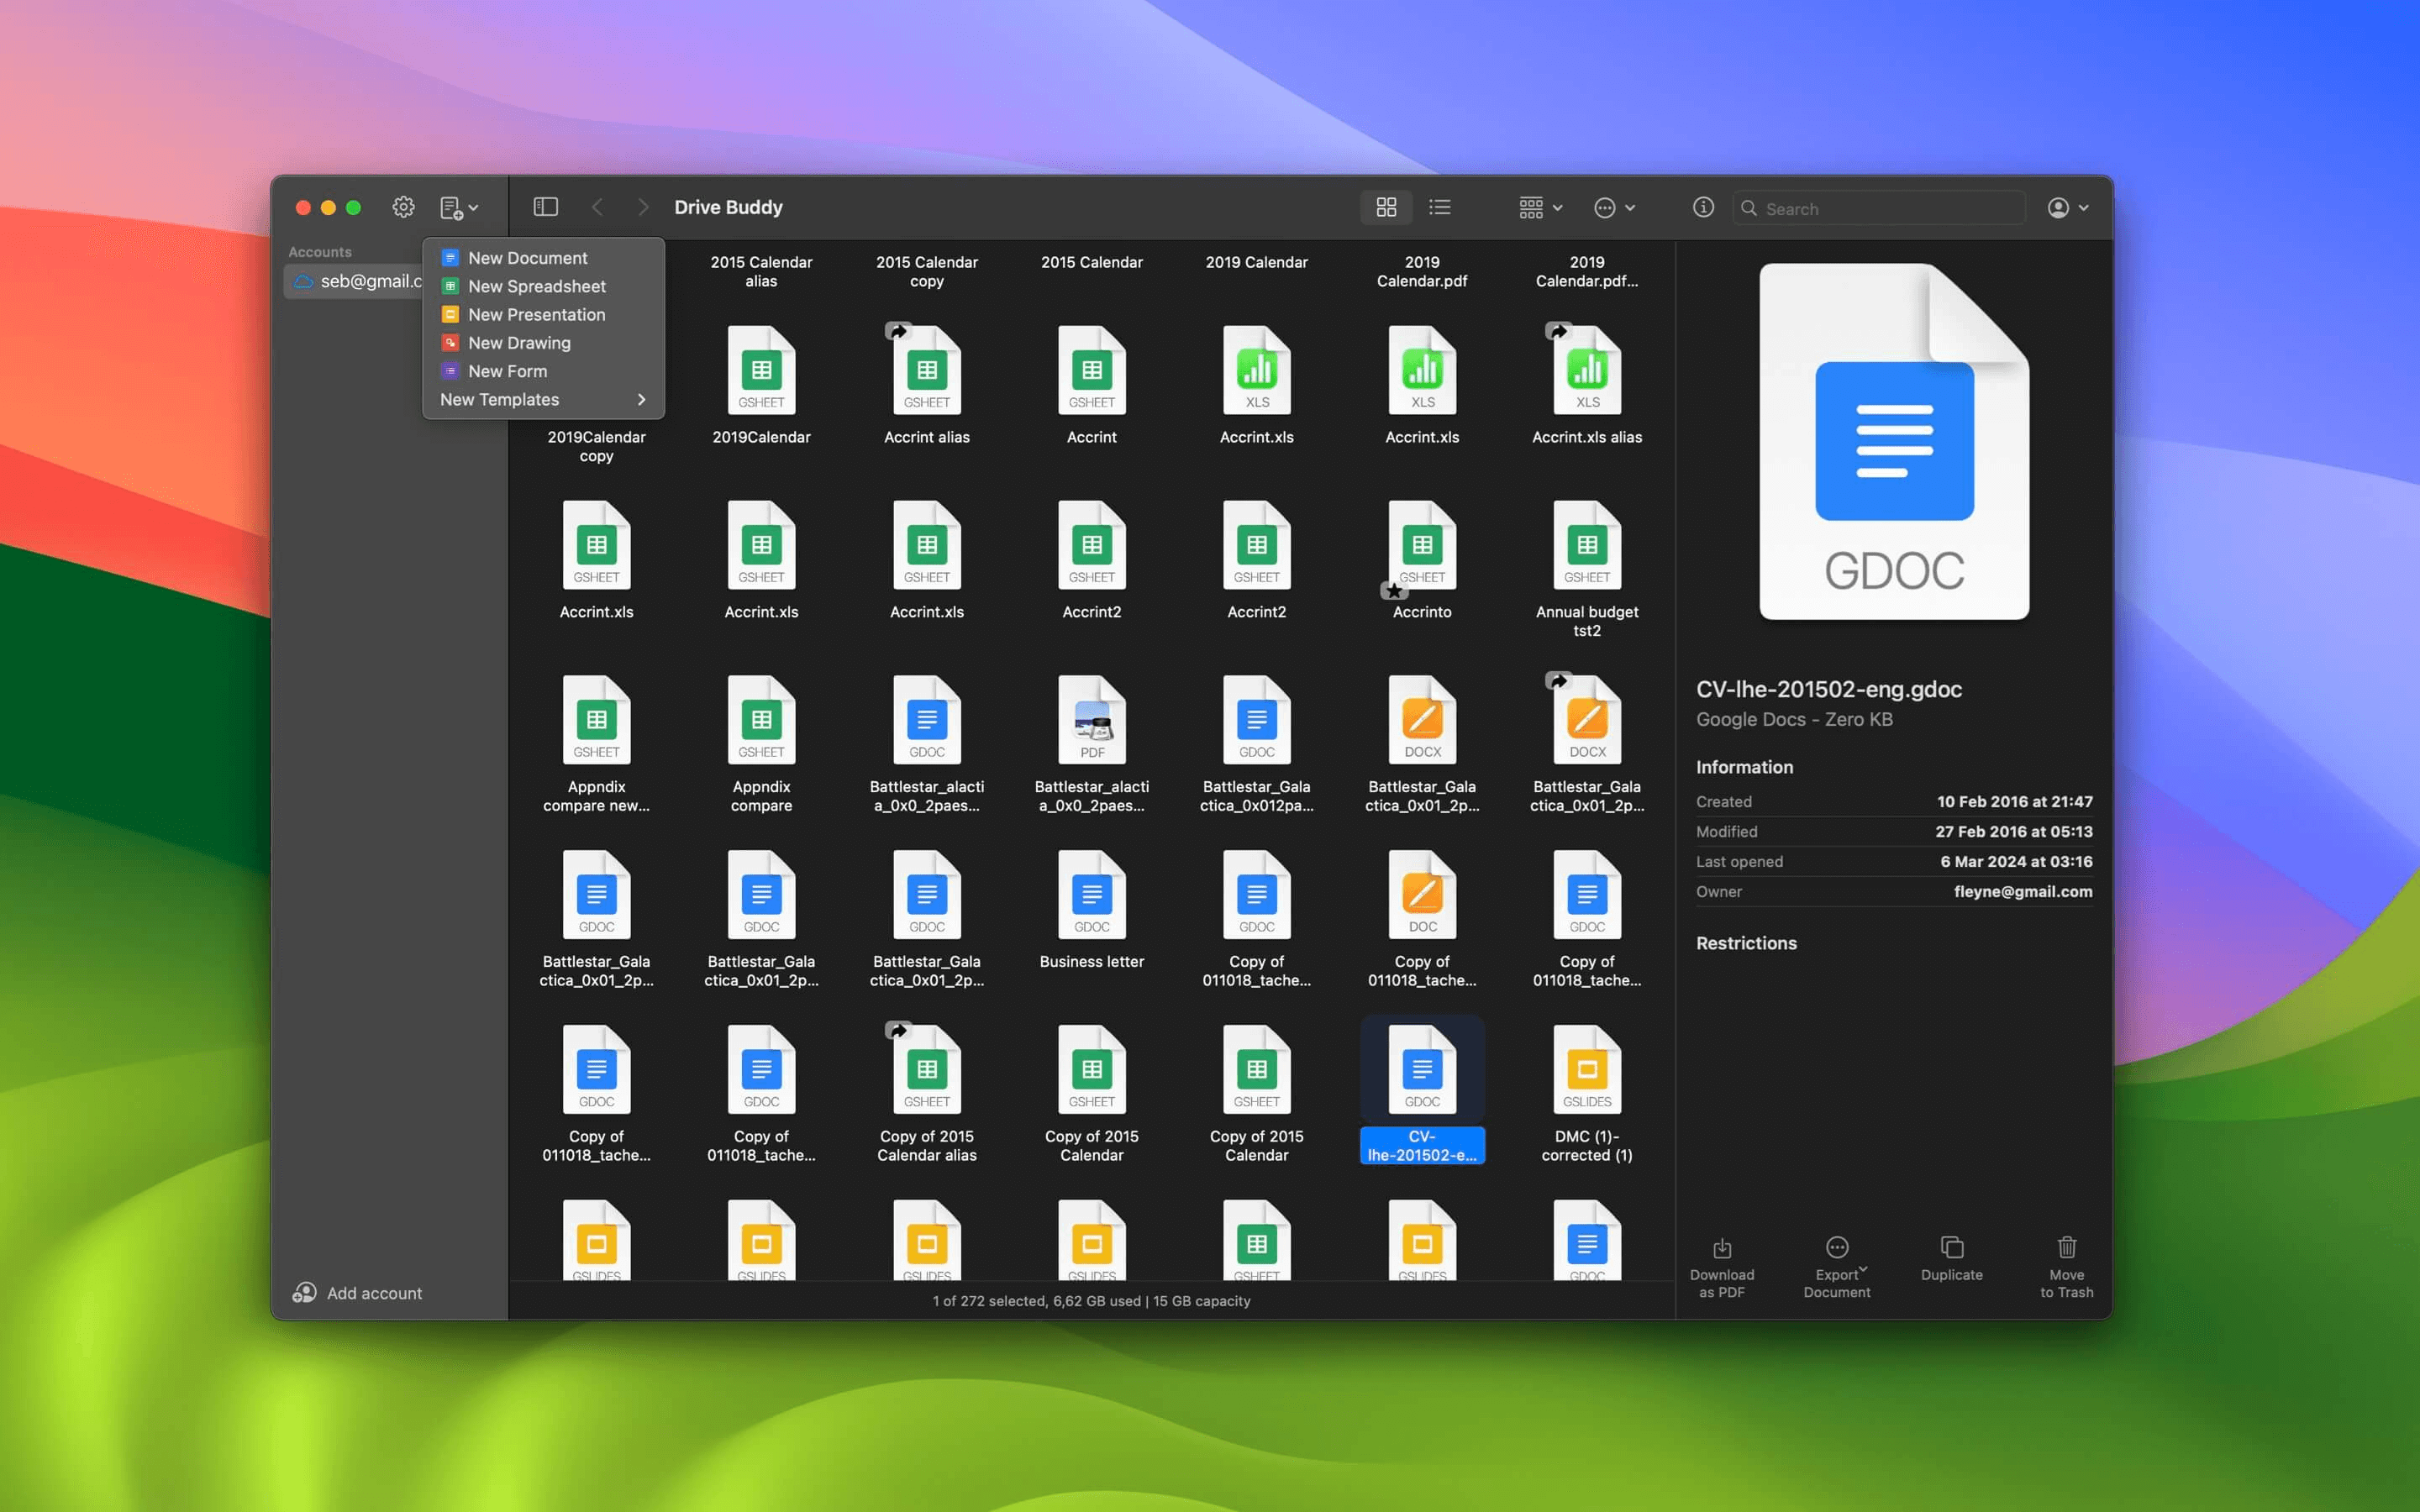Screen dimensions: 2420x1512
Task: Select the Accrinto starred spreadsheet
Action: tap(1421, 547)
